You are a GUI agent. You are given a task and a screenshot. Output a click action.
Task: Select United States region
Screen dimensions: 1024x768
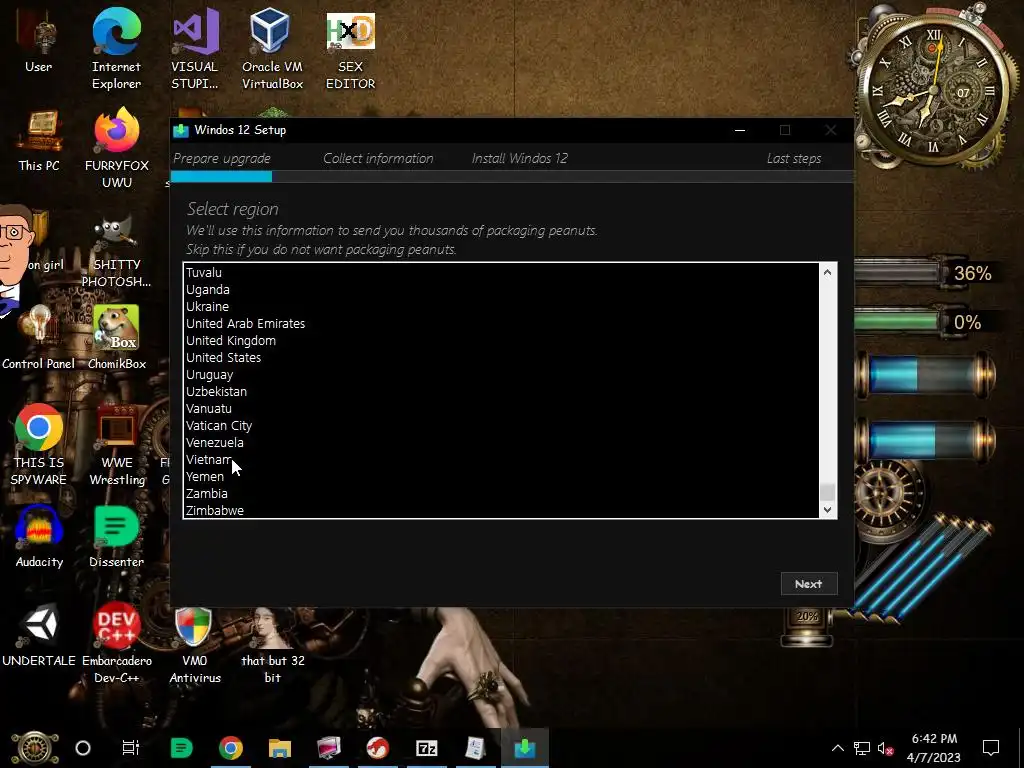501,357
